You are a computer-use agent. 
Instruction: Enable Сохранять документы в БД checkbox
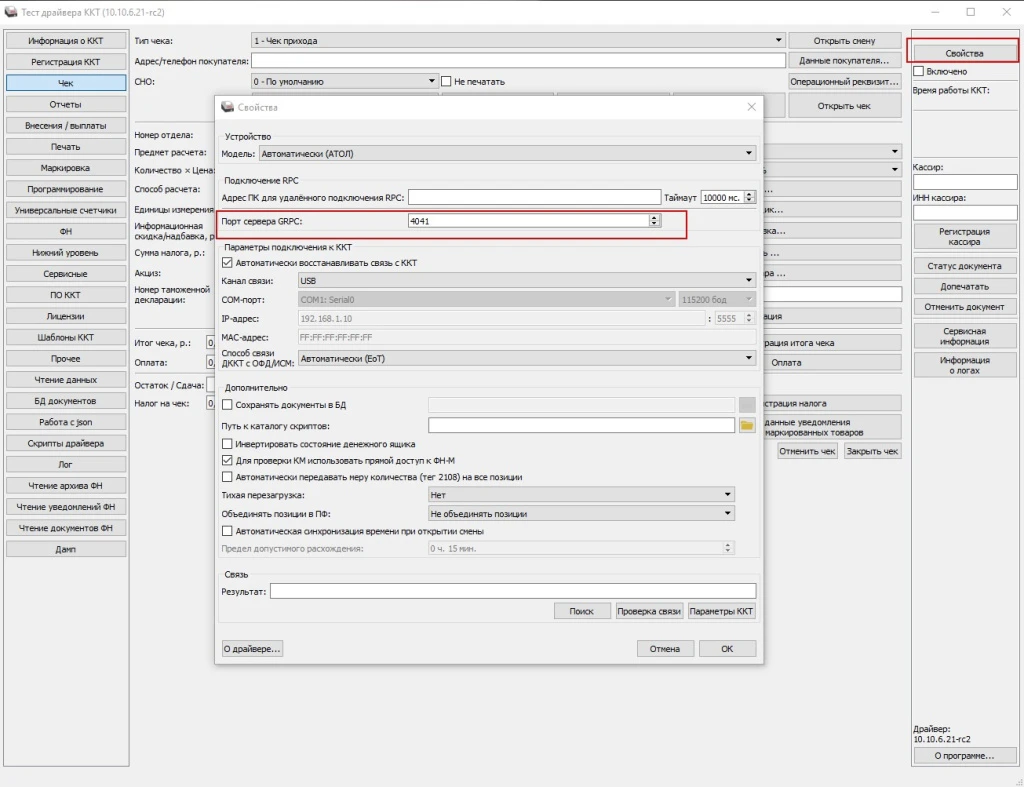point(227,405)
